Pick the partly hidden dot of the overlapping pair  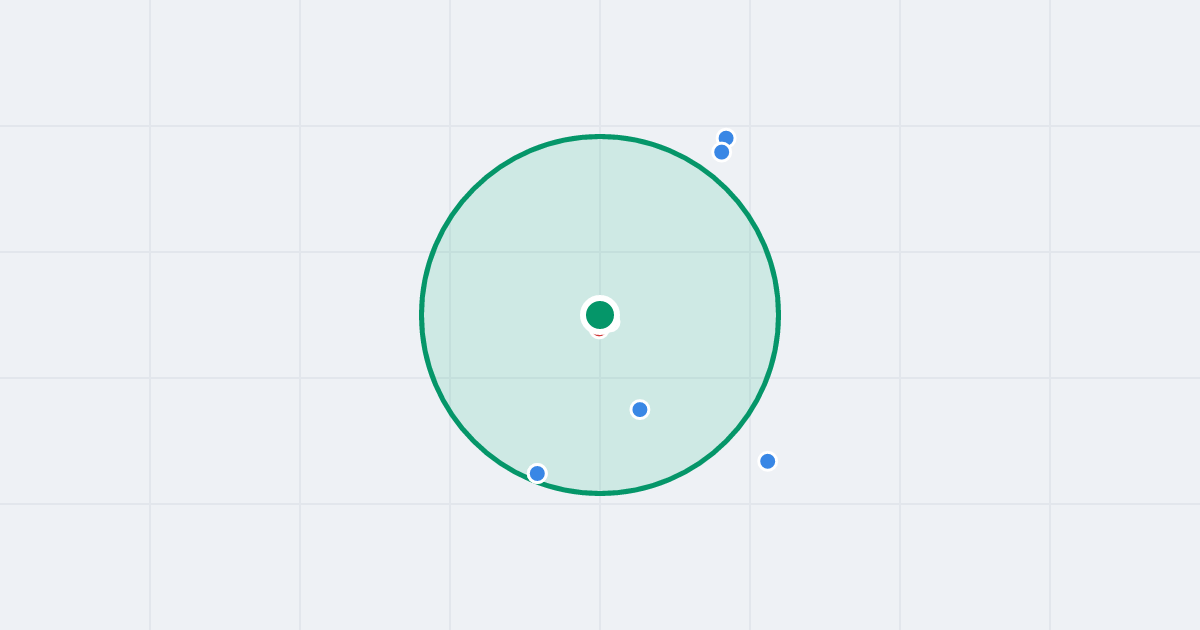click(727, 137)
